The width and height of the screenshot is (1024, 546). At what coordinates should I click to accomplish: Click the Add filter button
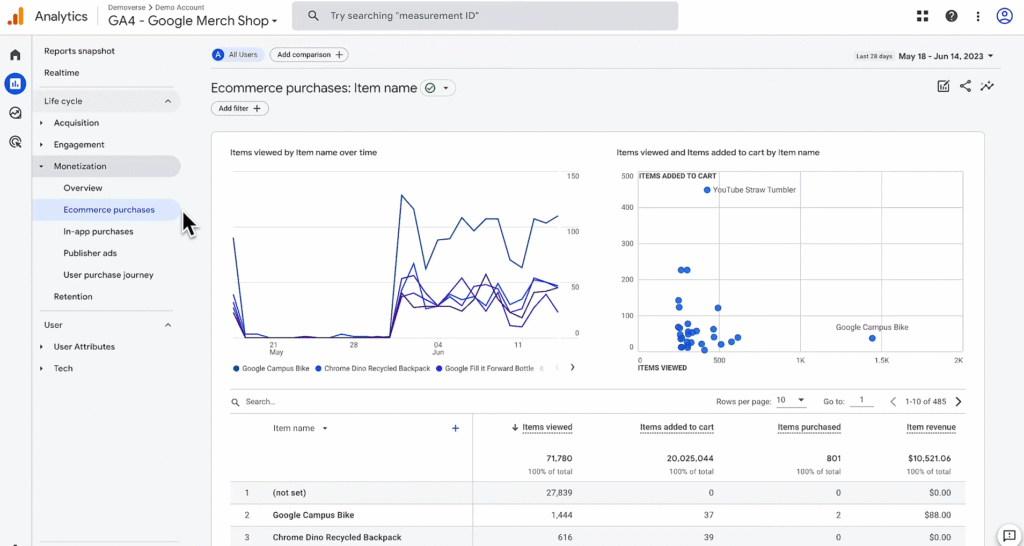coord(240,108)
